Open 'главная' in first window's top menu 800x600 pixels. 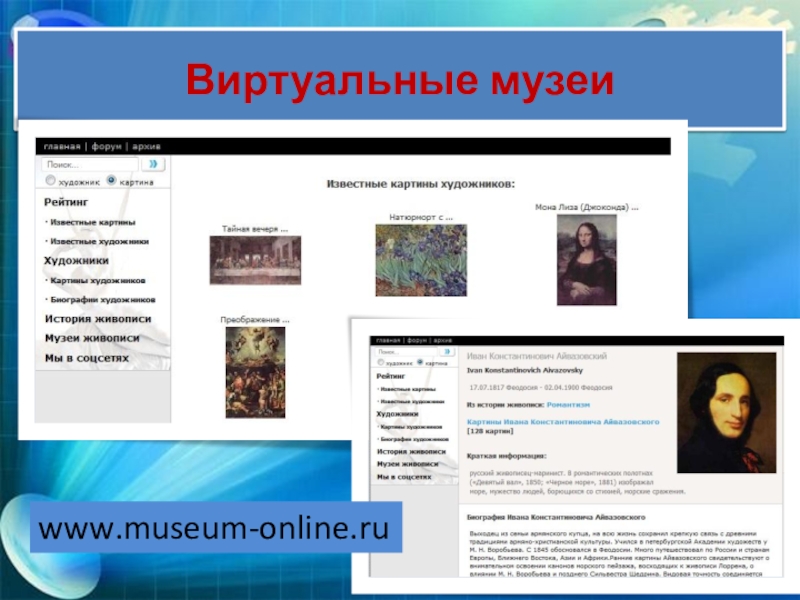click(62, 146)
